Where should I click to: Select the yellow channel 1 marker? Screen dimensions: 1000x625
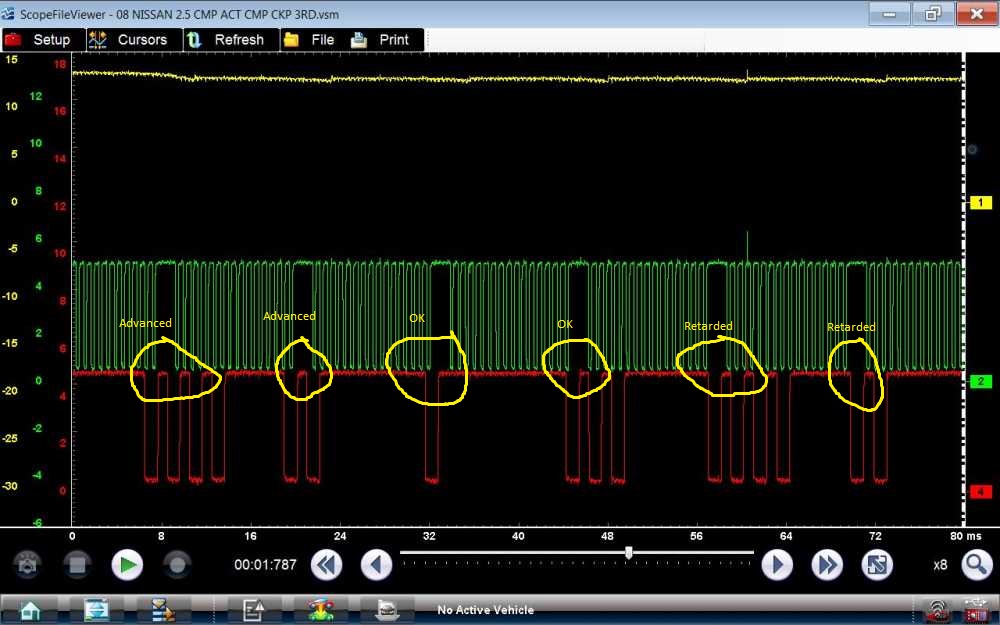(981, 203)
